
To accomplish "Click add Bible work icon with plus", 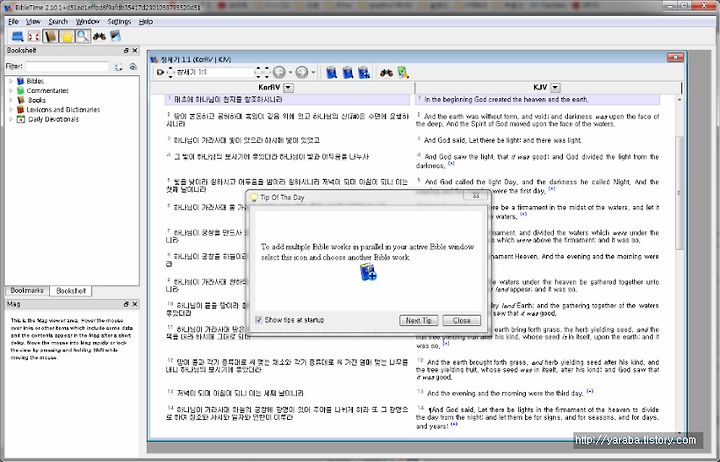I will point(364,72).
